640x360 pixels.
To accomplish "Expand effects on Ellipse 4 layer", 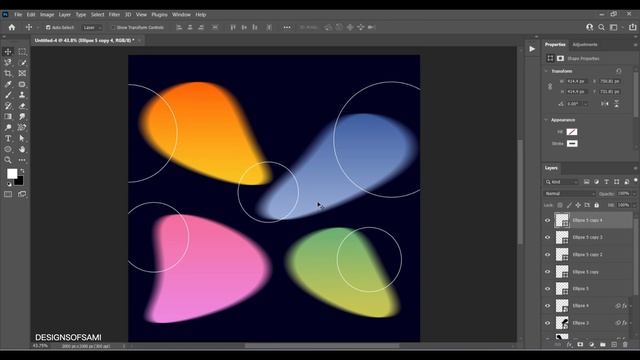I will pos(631,306).
